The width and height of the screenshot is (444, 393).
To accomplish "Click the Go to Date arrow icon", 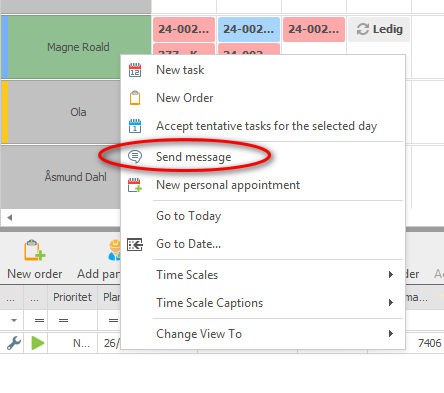I will click(135, 244).
